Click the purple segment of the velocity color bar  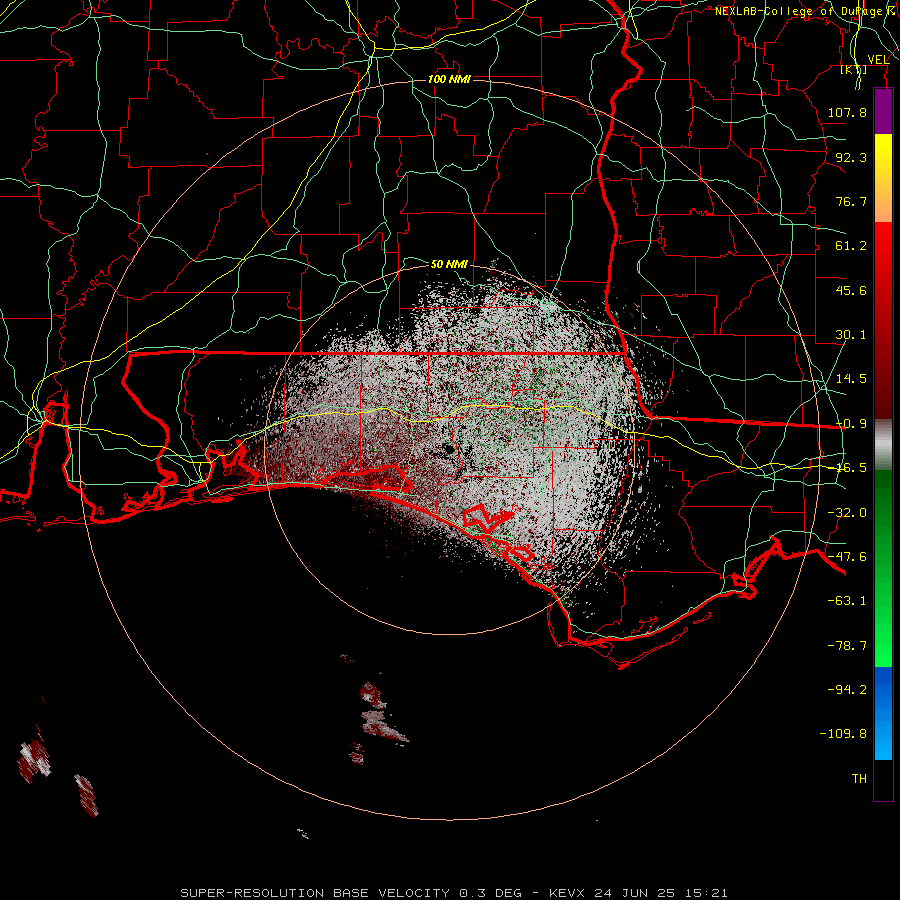tap(883, 112)
